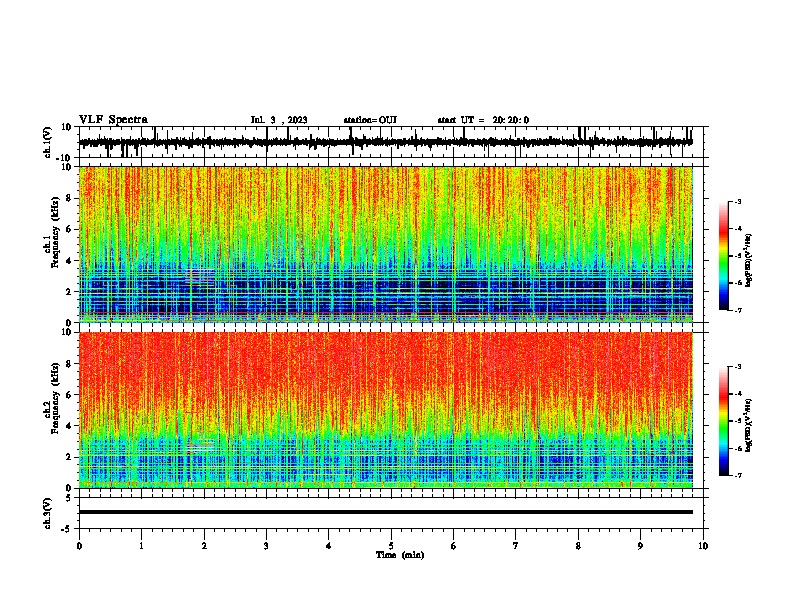792x612 pixels.
Task: Click inside the ch.2 frequency spectrogram
Action: click(385, 410)
